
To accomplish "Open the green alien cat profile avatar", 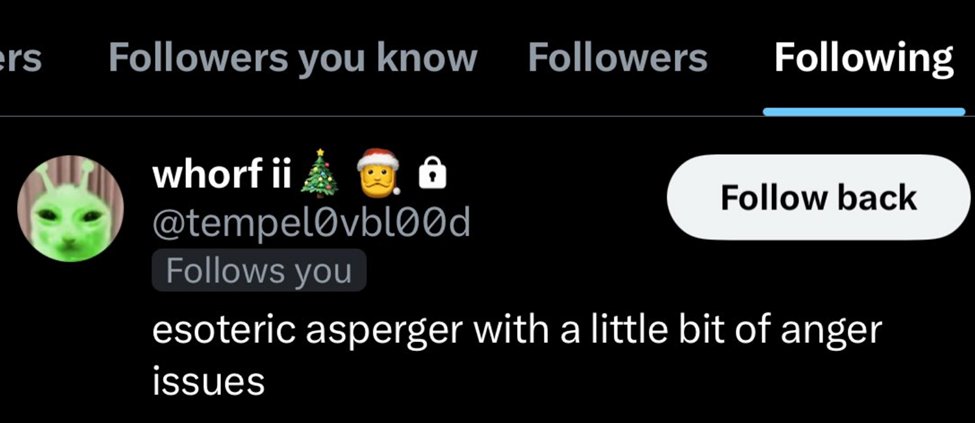I will (71, 209).
